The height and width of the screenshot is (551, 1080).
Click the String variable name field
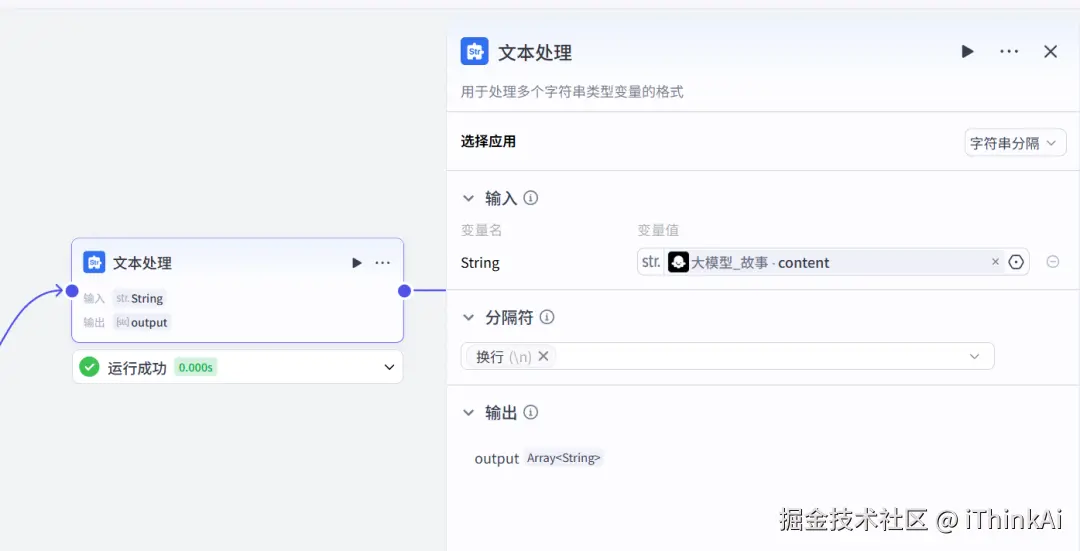click(x=480, y=262)
